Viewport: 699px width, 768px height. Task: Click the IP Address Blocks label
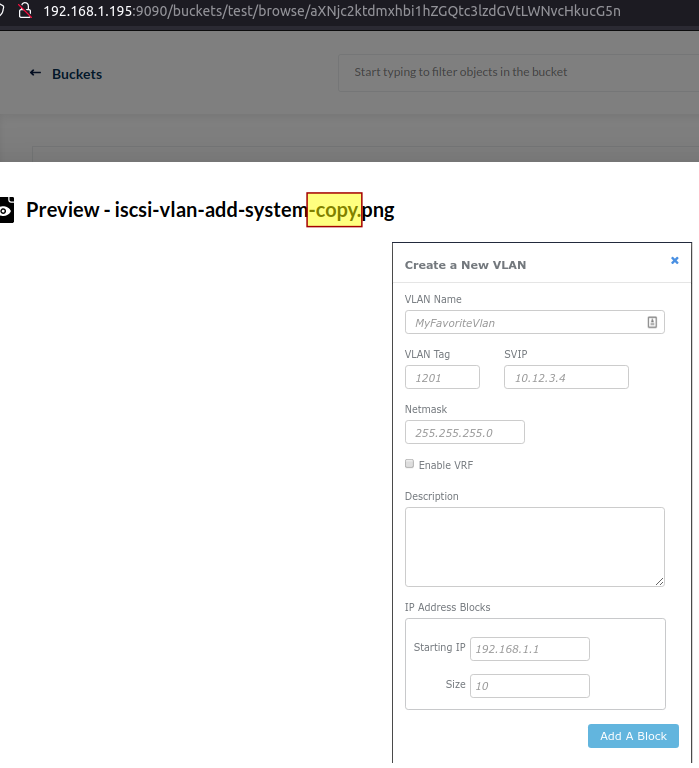pyautogui.click(x=447, y=607)
